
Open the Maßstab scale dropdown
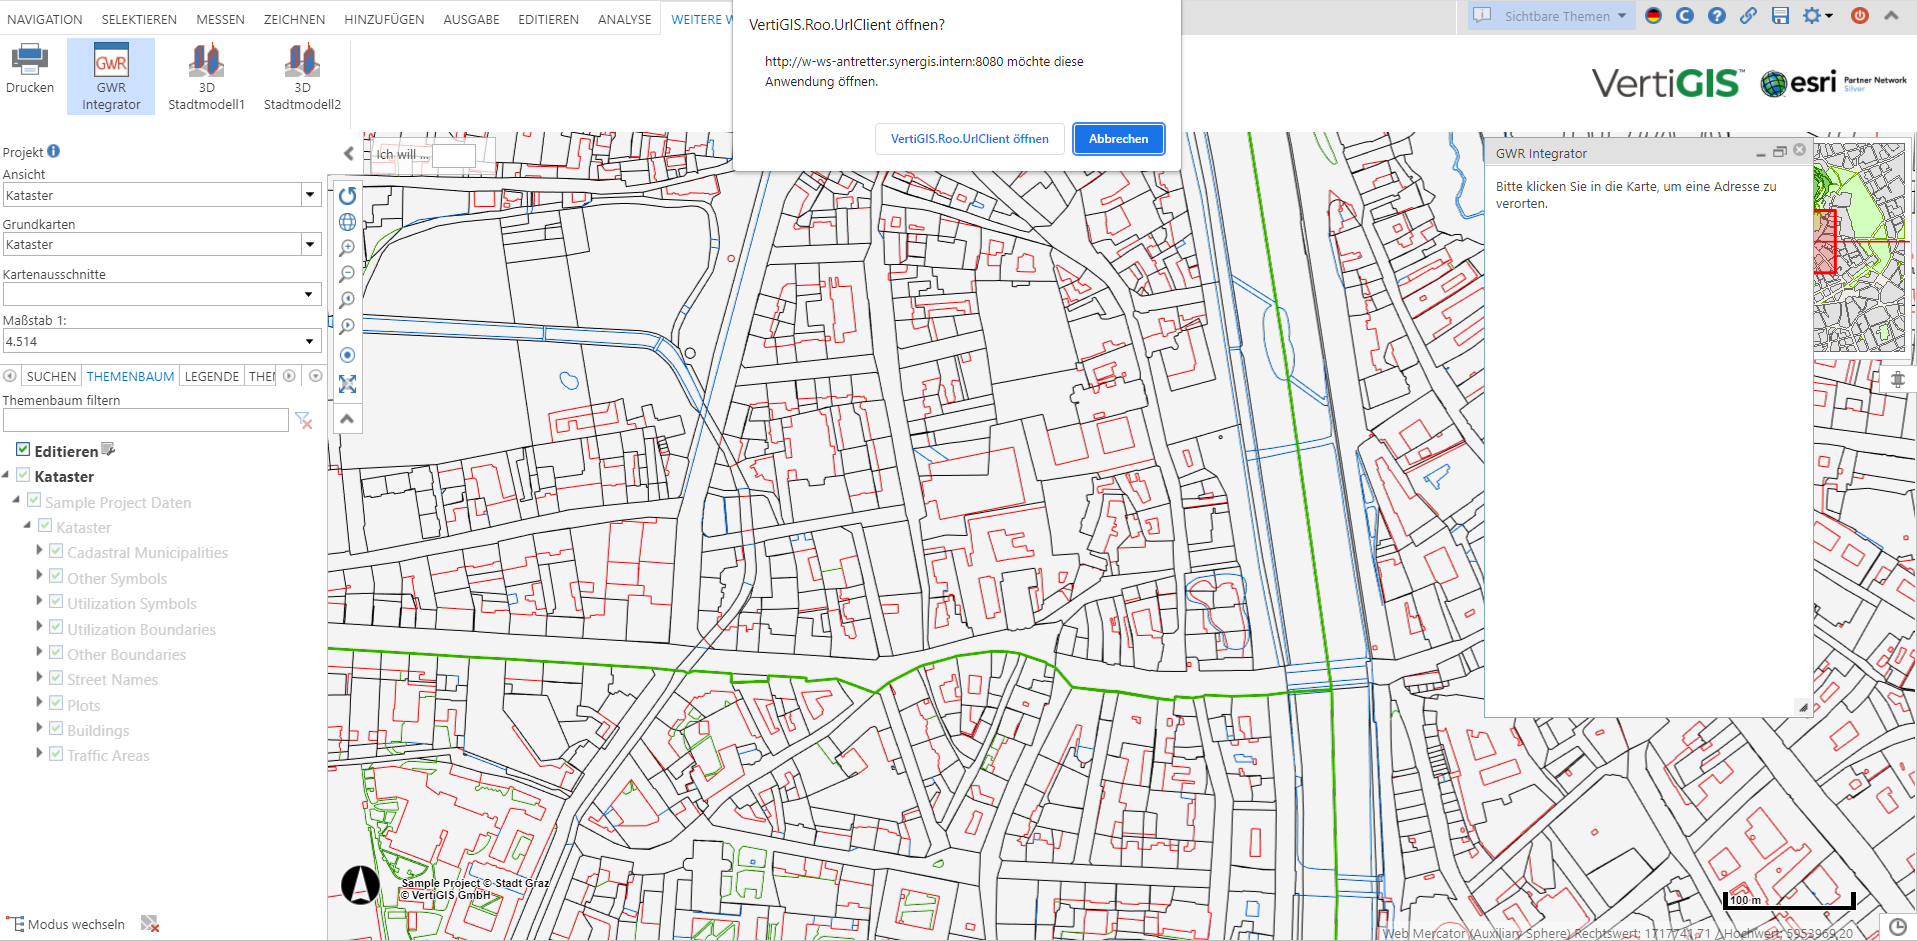[308, 340]
